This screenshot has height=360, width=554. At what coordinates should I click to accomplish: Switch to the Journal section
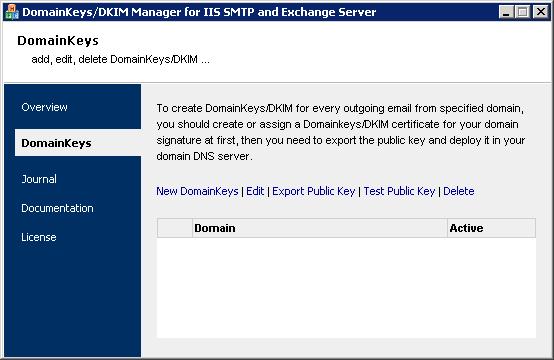pos(39,179)
